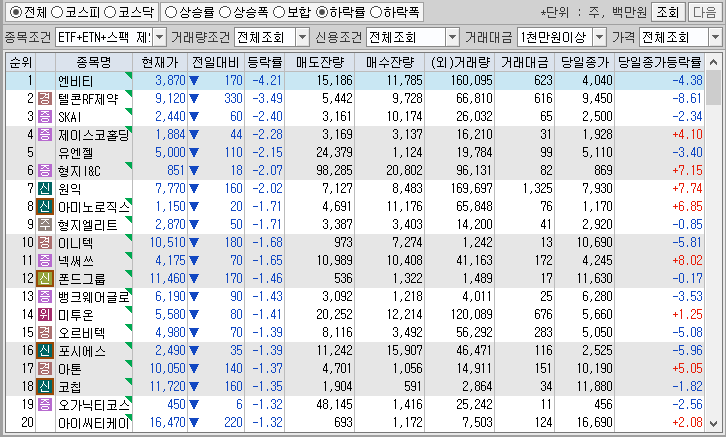The image size is (726, 437).
Task: Click the 주 badge icon for 형지엘리트
Action: click(x=45, y=225)
